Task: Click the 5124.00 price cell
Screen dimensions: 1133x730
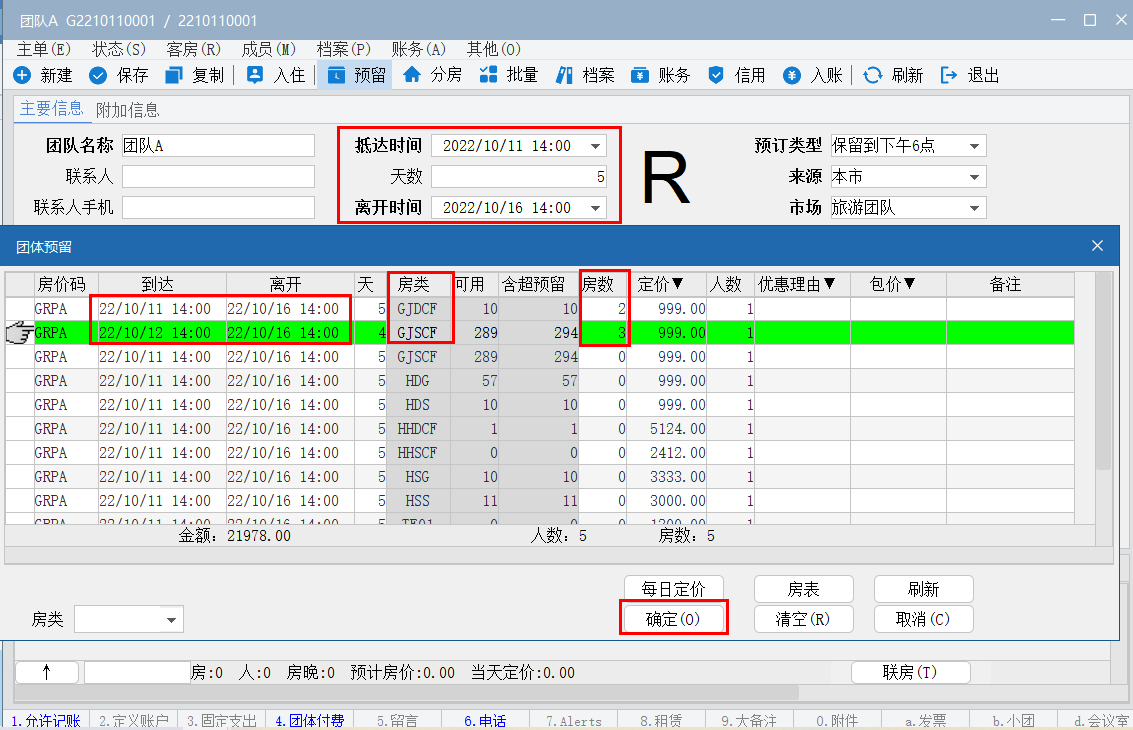Action: point(667,429)
